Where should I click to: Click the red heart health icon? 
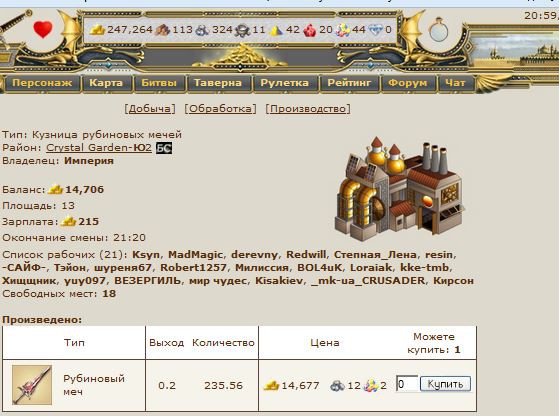43,29
